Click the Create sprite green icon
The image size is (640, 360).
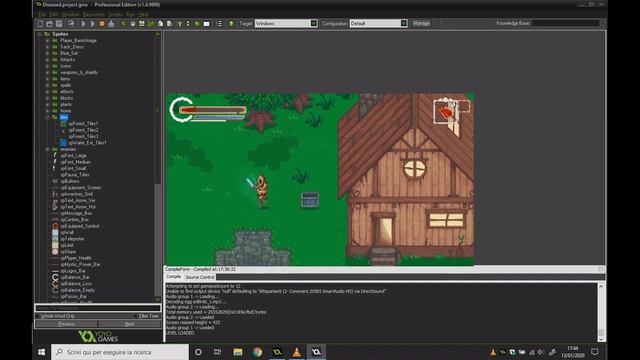coord(123,24)
